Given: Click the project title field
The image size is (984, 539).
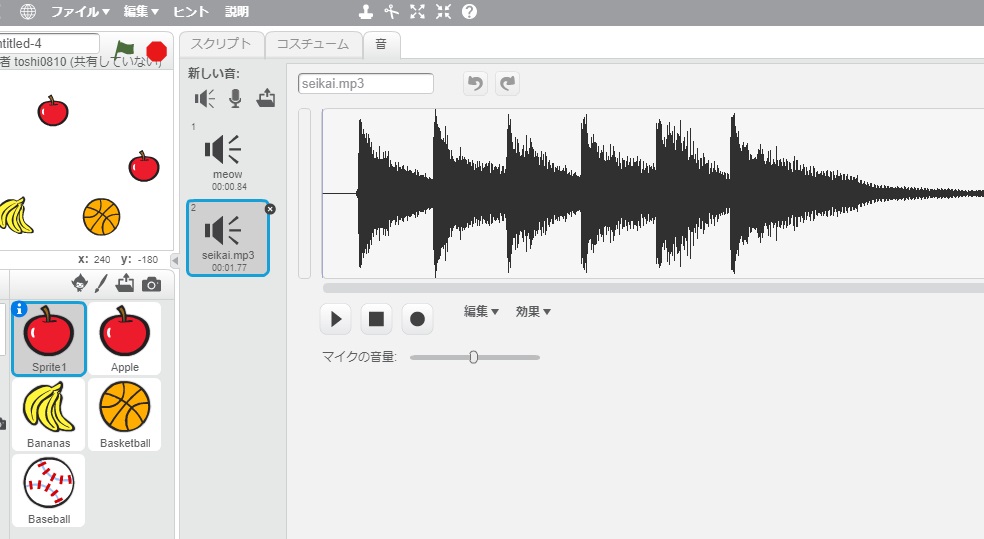Looking at the screenshot, I should point(49,43).
